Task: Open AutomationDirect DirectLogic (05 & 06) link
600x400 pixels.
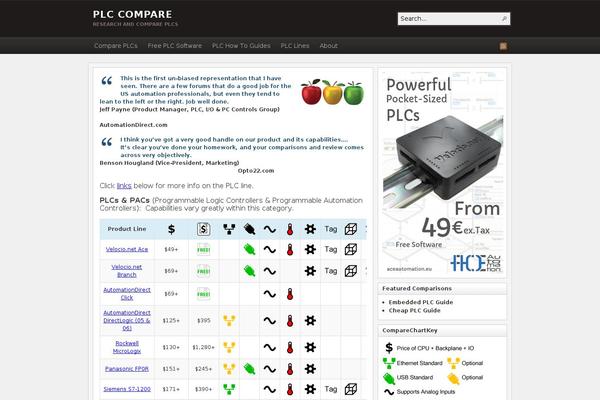Action: coord(127,320)
